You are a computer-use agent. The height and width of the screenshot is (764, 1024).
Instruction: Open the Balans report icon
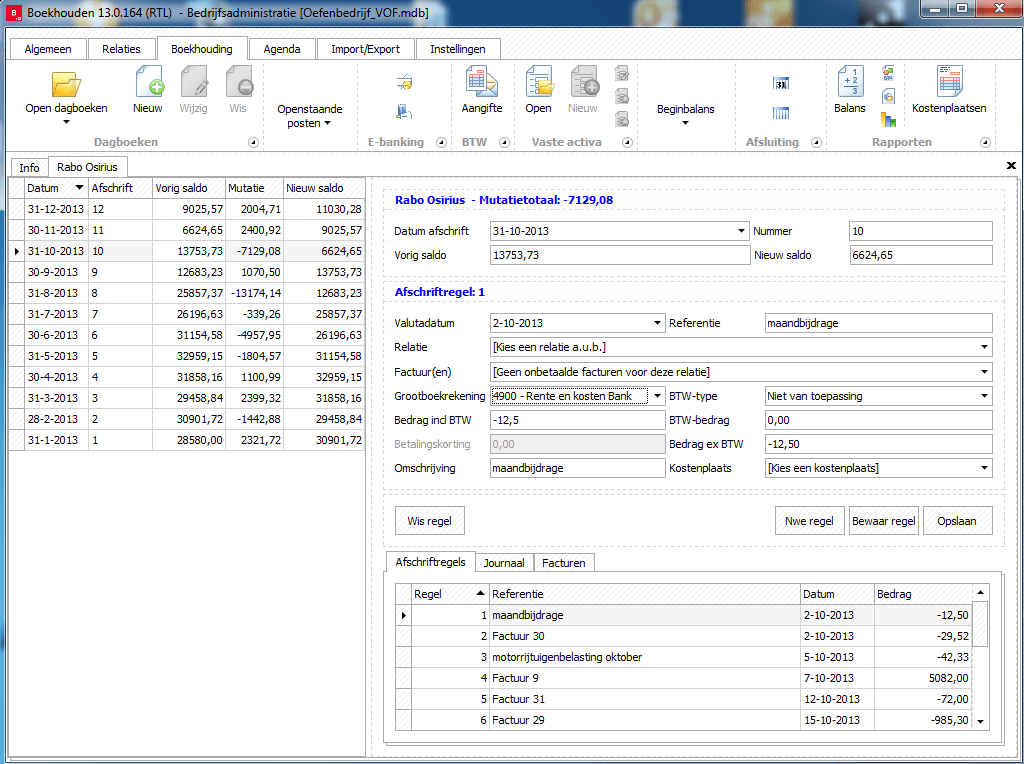(849, 84)
